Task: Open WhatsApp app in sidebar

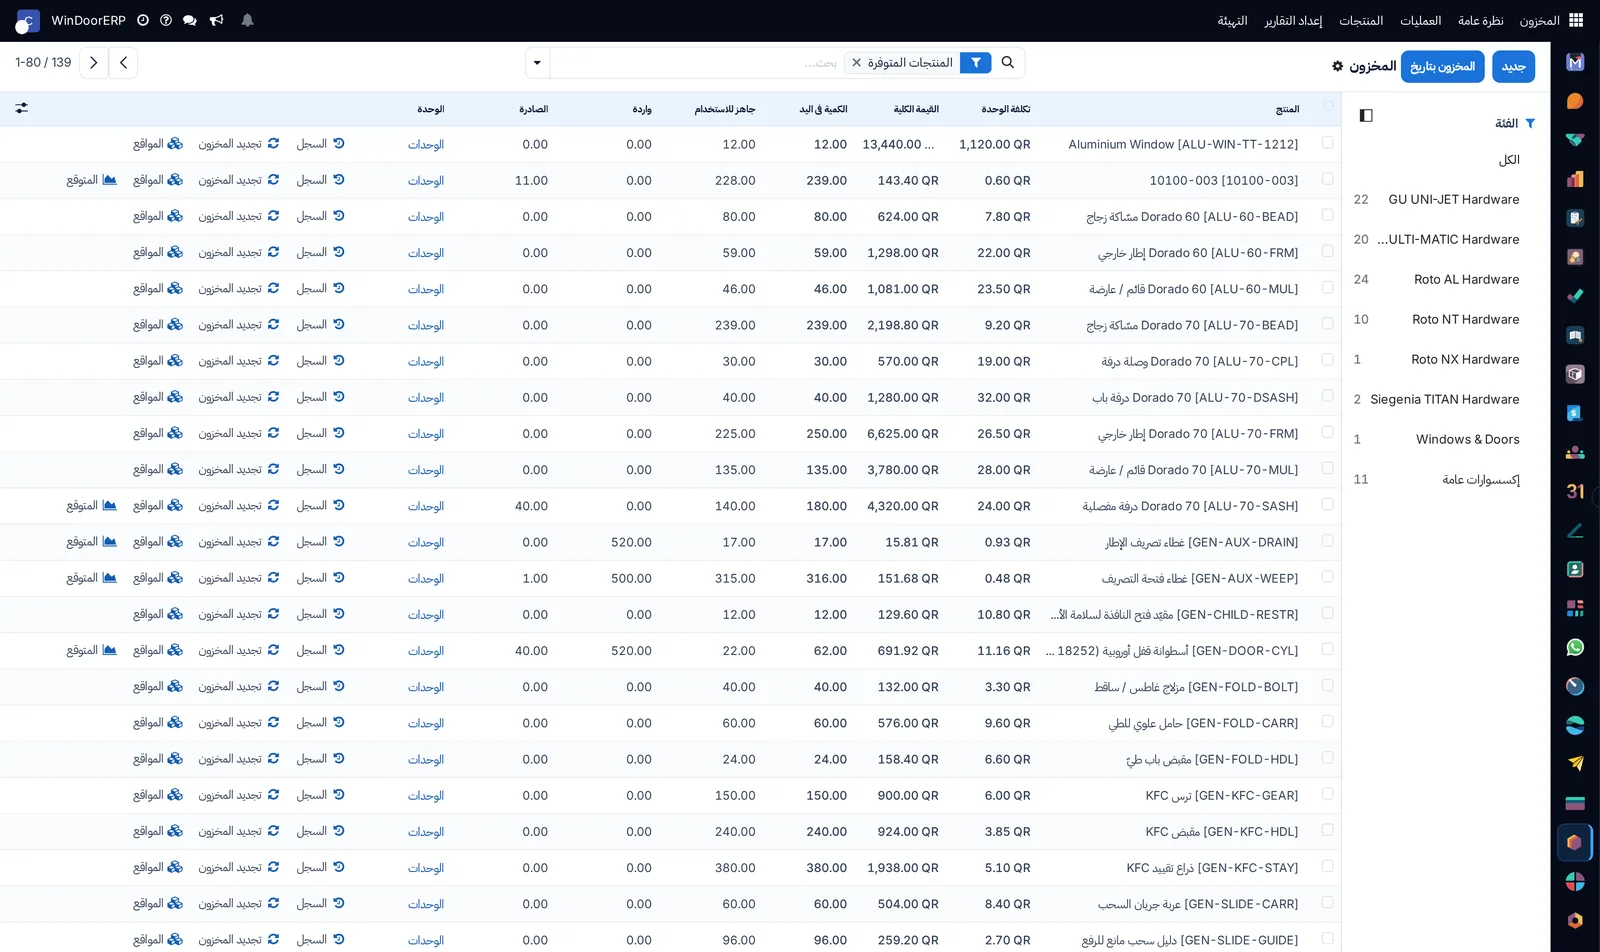Action: click(x=1575, y=647)
